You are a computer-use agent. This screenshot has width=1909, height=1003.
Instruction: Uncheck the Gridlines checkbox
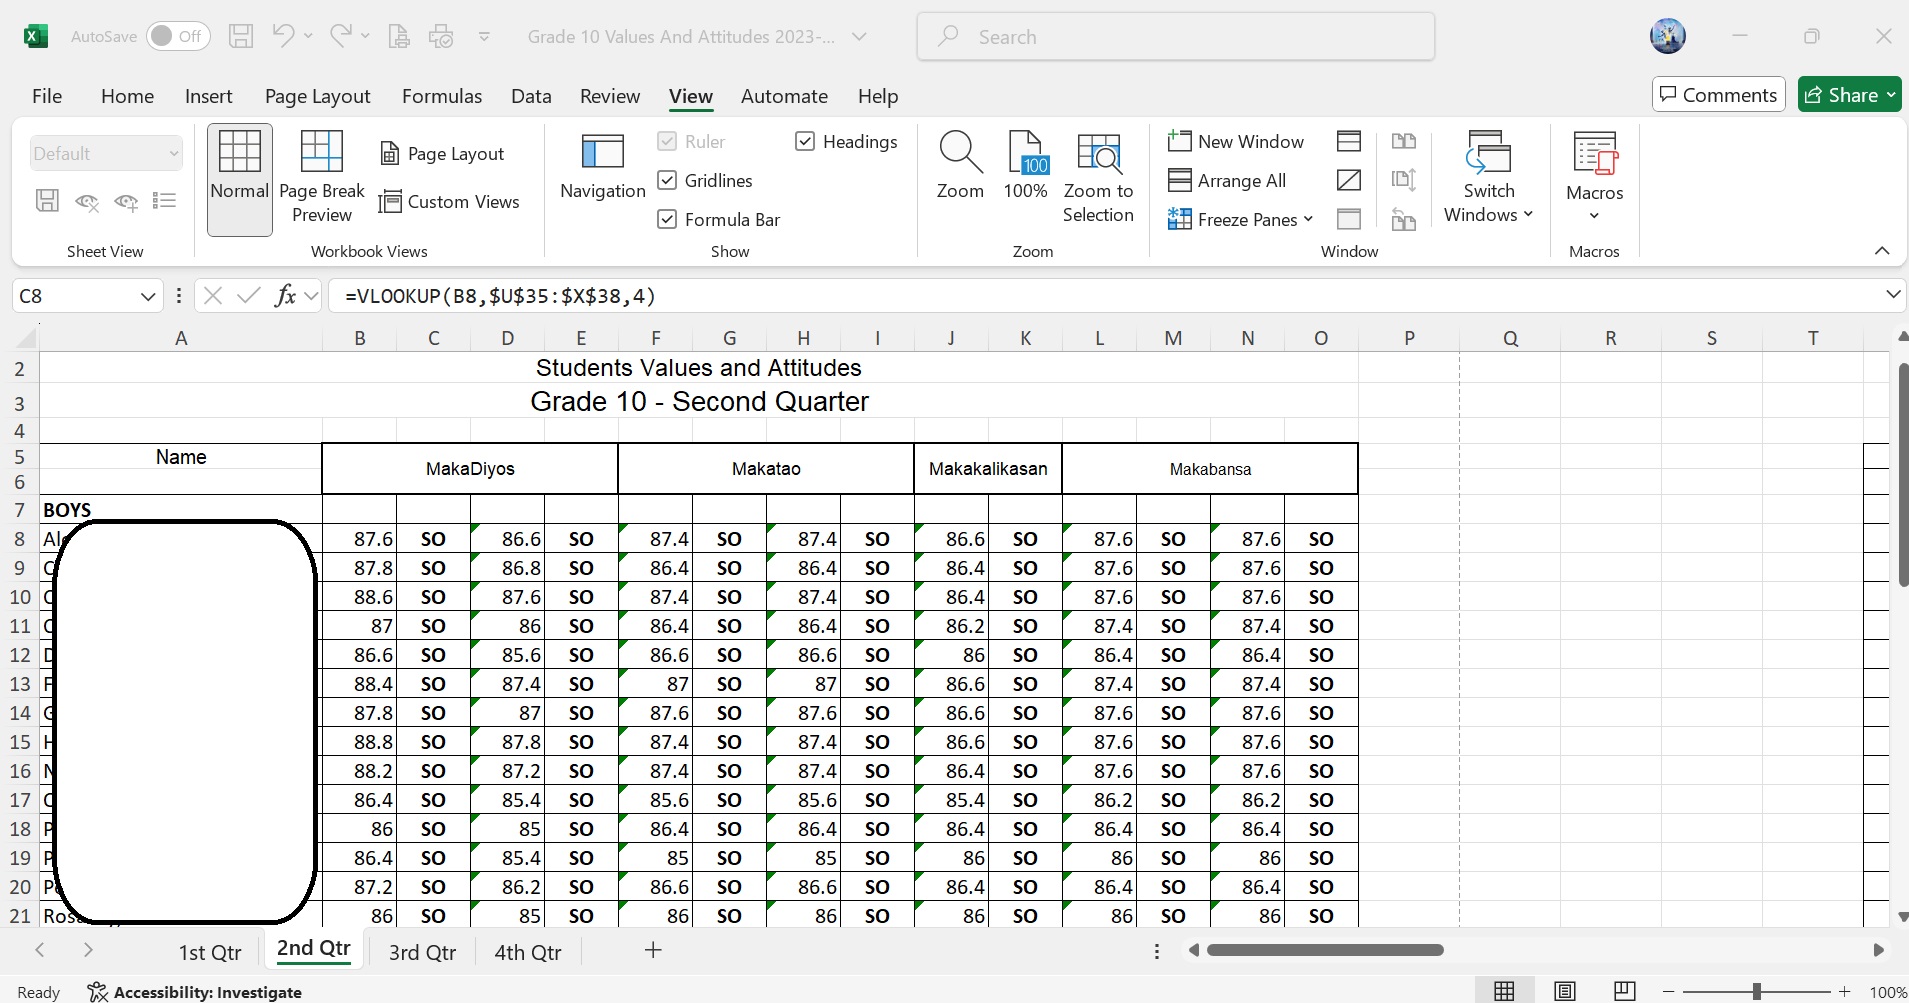[667, 181]
